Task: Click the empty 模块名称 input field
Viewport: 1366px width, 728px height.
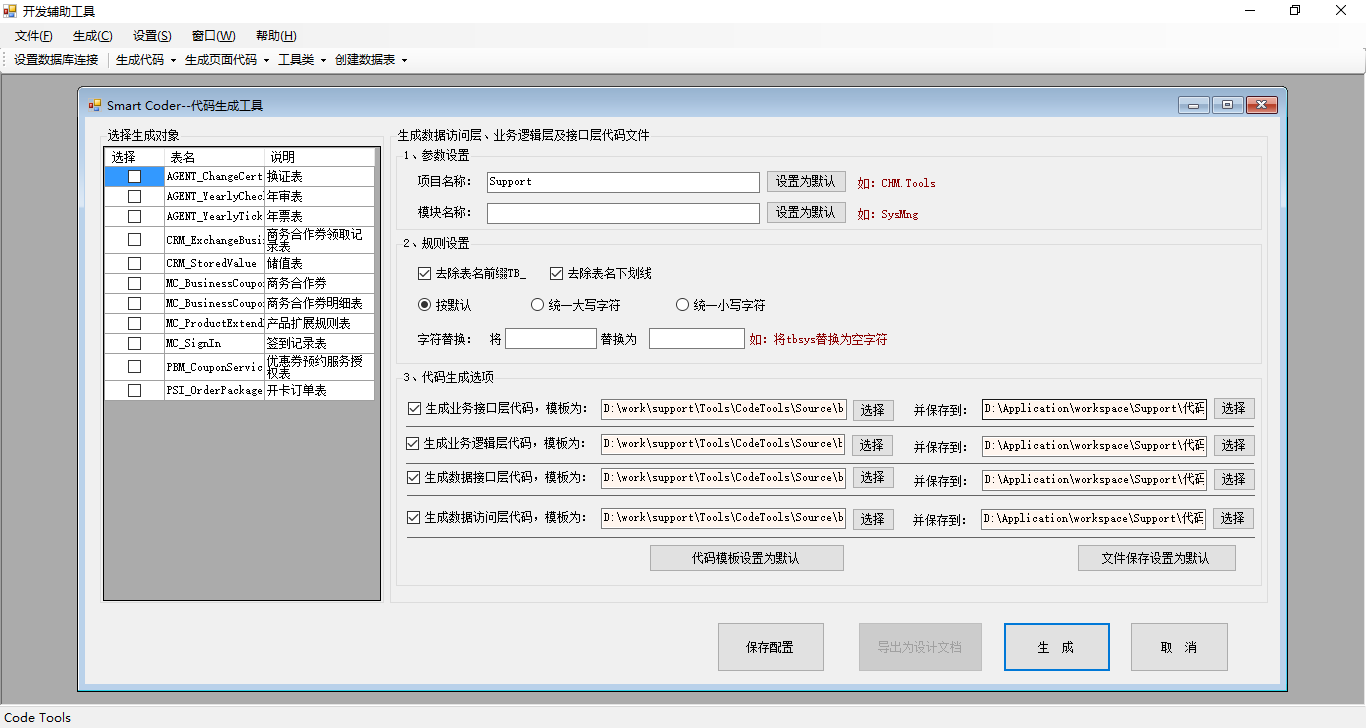Action: click(x=623, y=213)
